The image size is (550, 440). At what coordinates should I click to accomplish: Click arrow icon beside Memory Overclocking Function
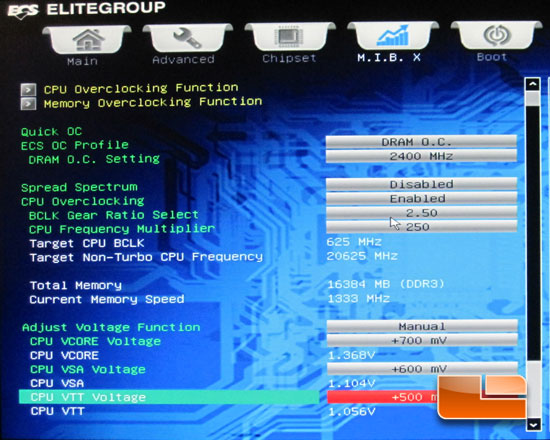(x=28, y=104)
